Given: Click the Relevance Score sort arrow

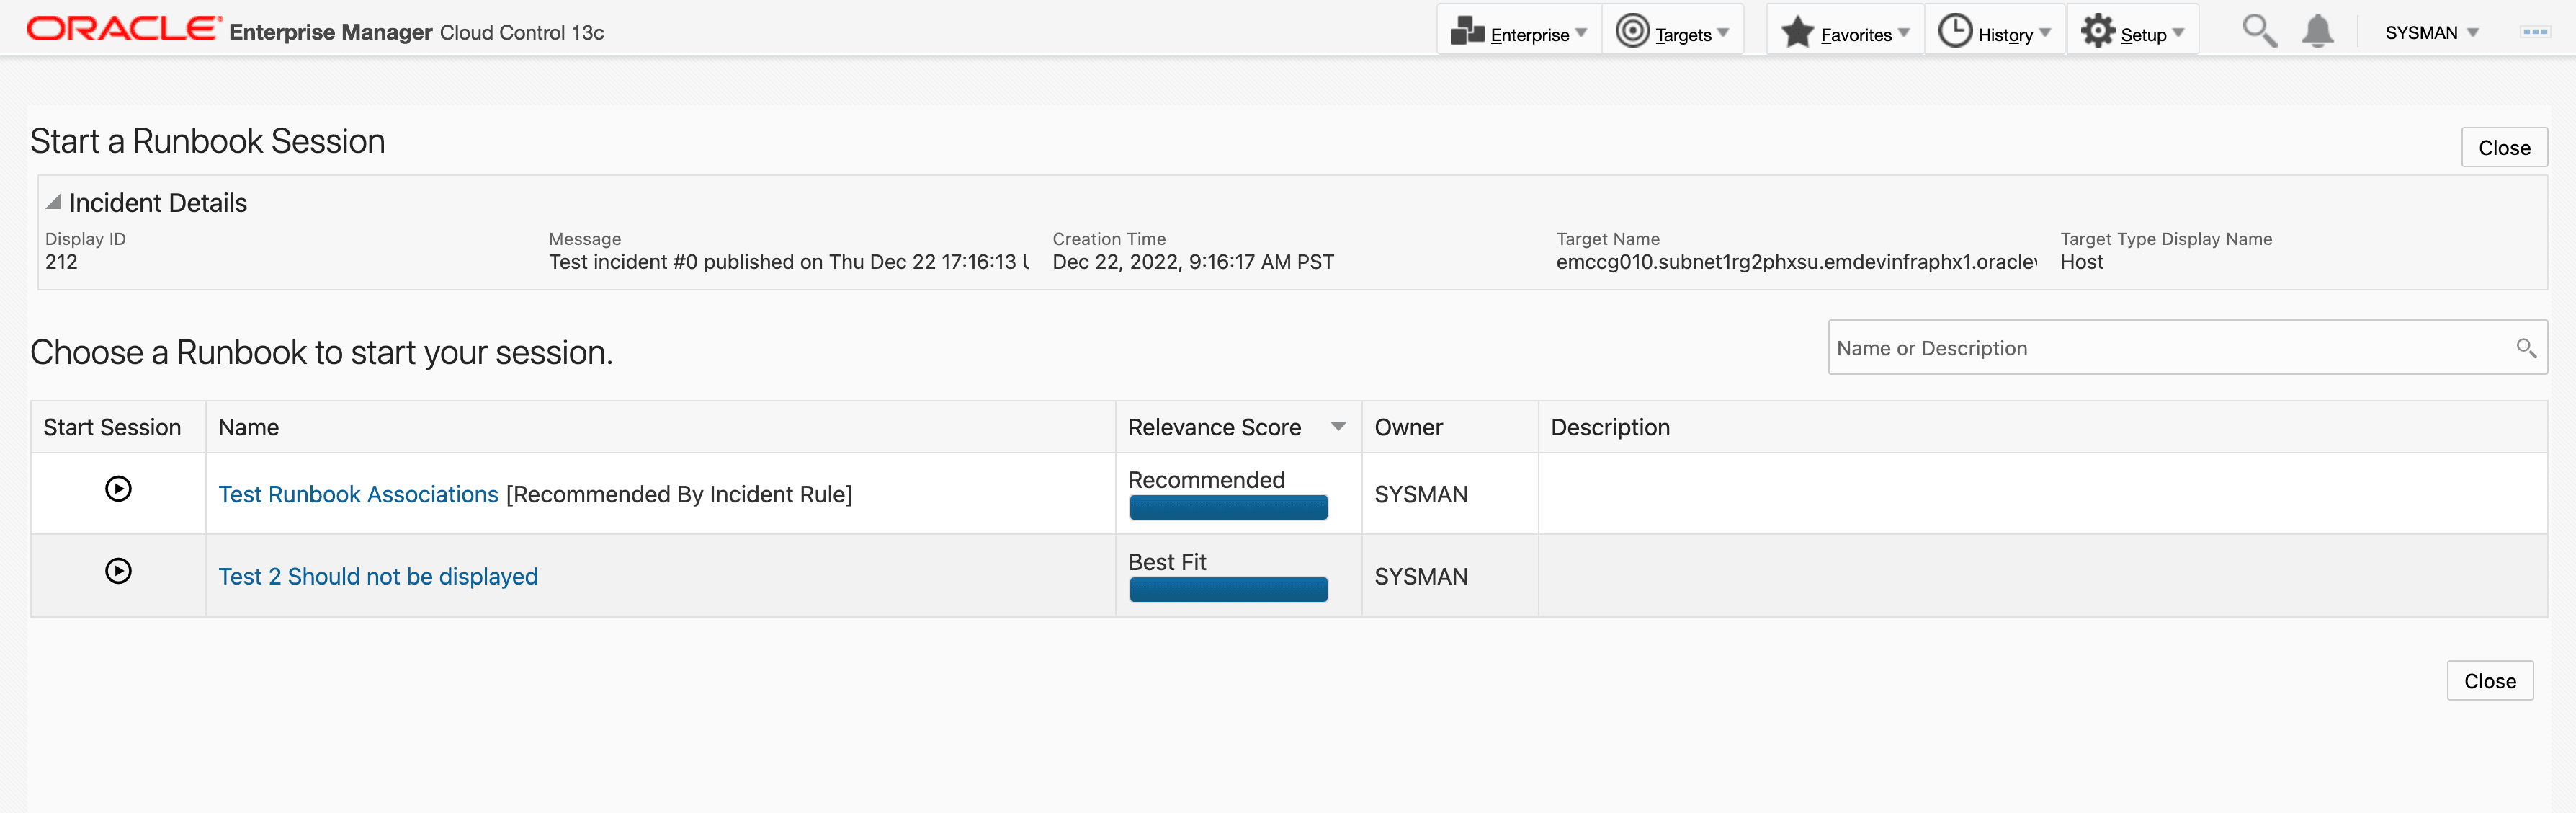Looking at the screenshot, I should tap(1338, 427).
